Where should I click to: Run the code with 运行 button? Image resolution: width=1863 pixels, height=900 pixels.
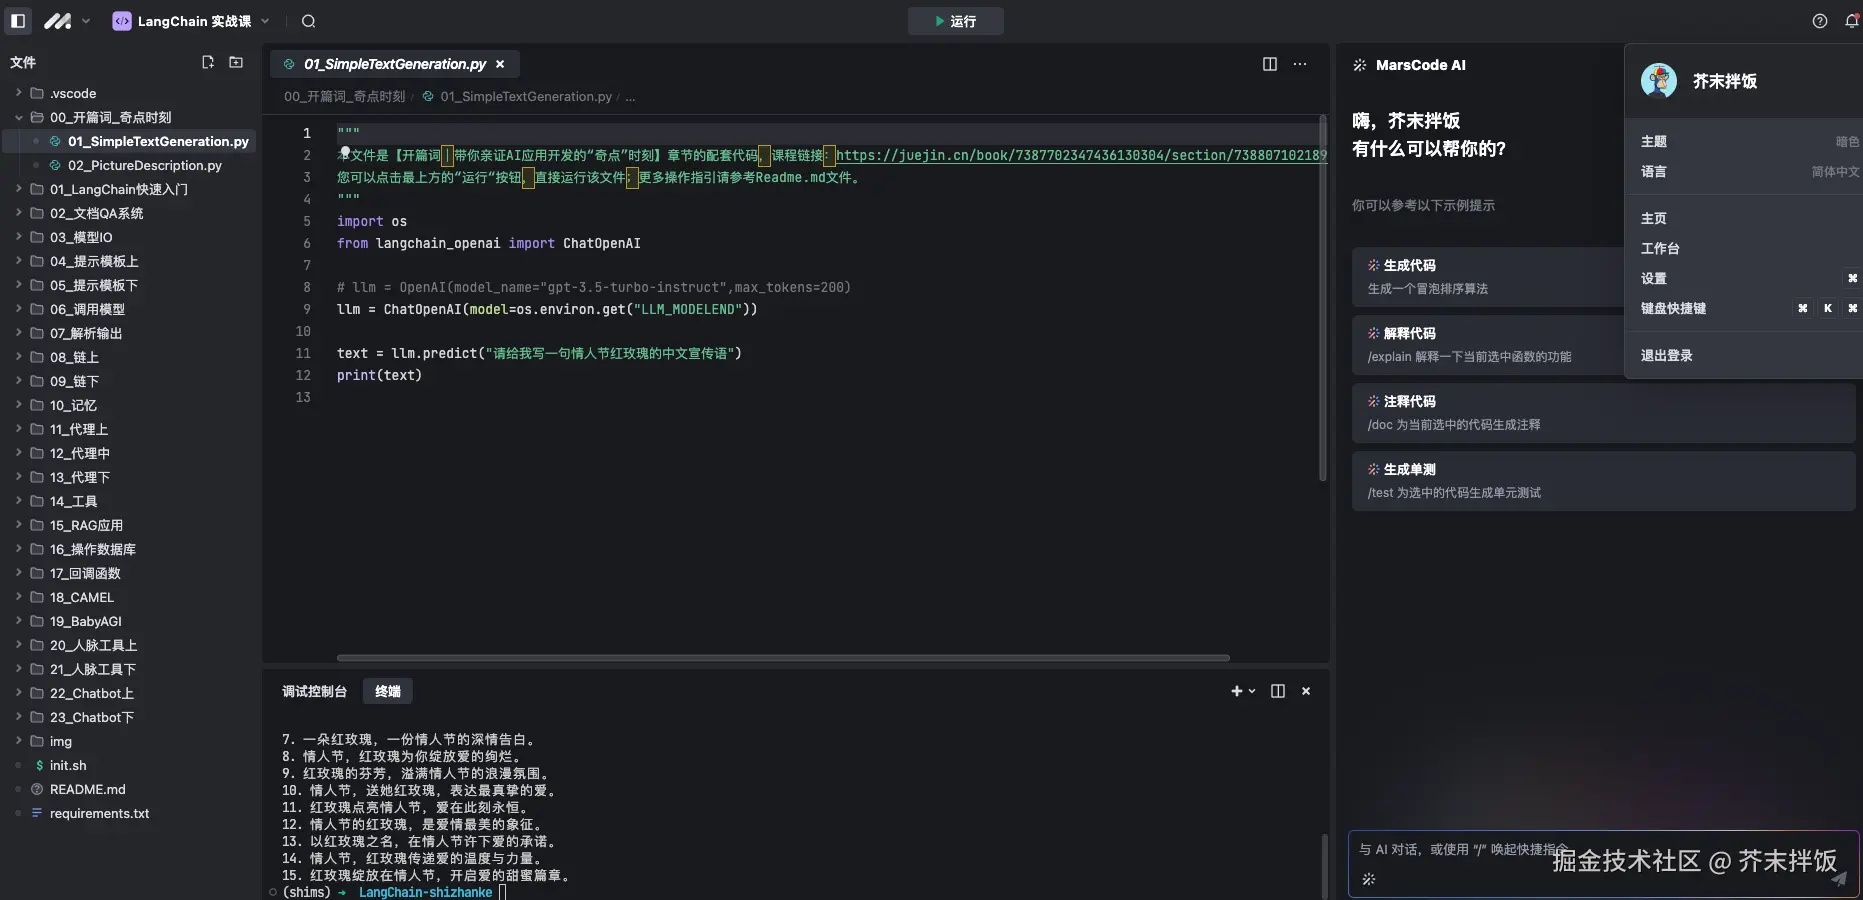955,21
